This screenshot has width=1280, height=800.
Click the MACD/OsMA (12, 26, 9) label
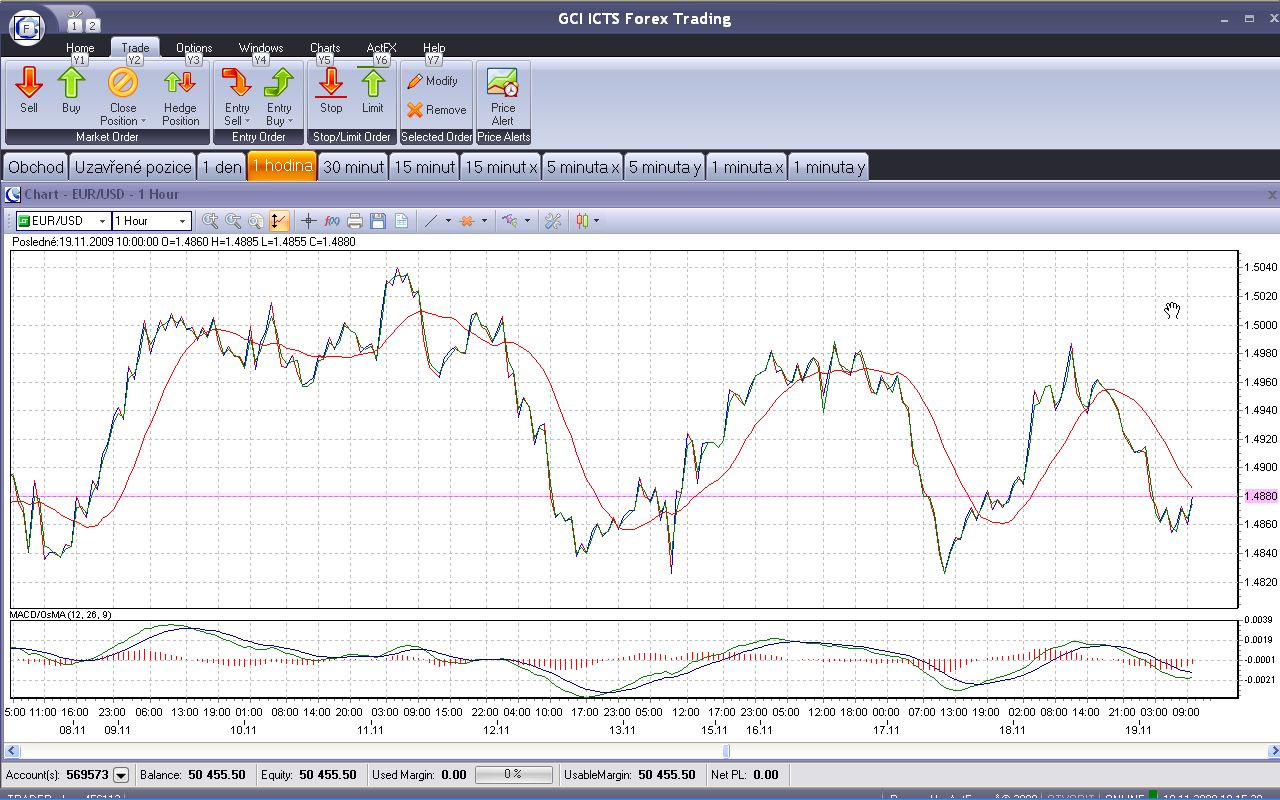[x=60, y=614]
